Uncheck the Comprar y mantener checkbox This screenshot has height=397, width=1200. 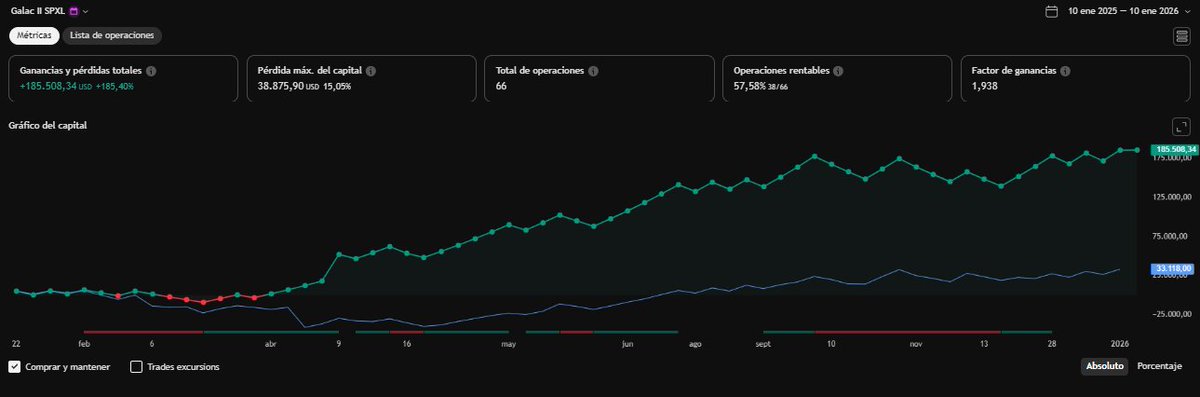pos(15,367)
